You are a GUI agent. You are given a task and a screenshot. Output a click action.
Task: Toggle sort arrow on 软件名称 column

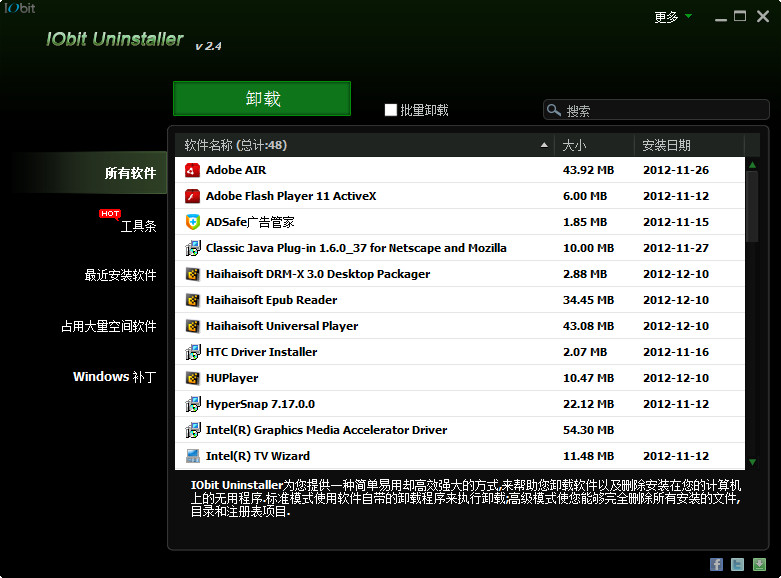[544, 145]
